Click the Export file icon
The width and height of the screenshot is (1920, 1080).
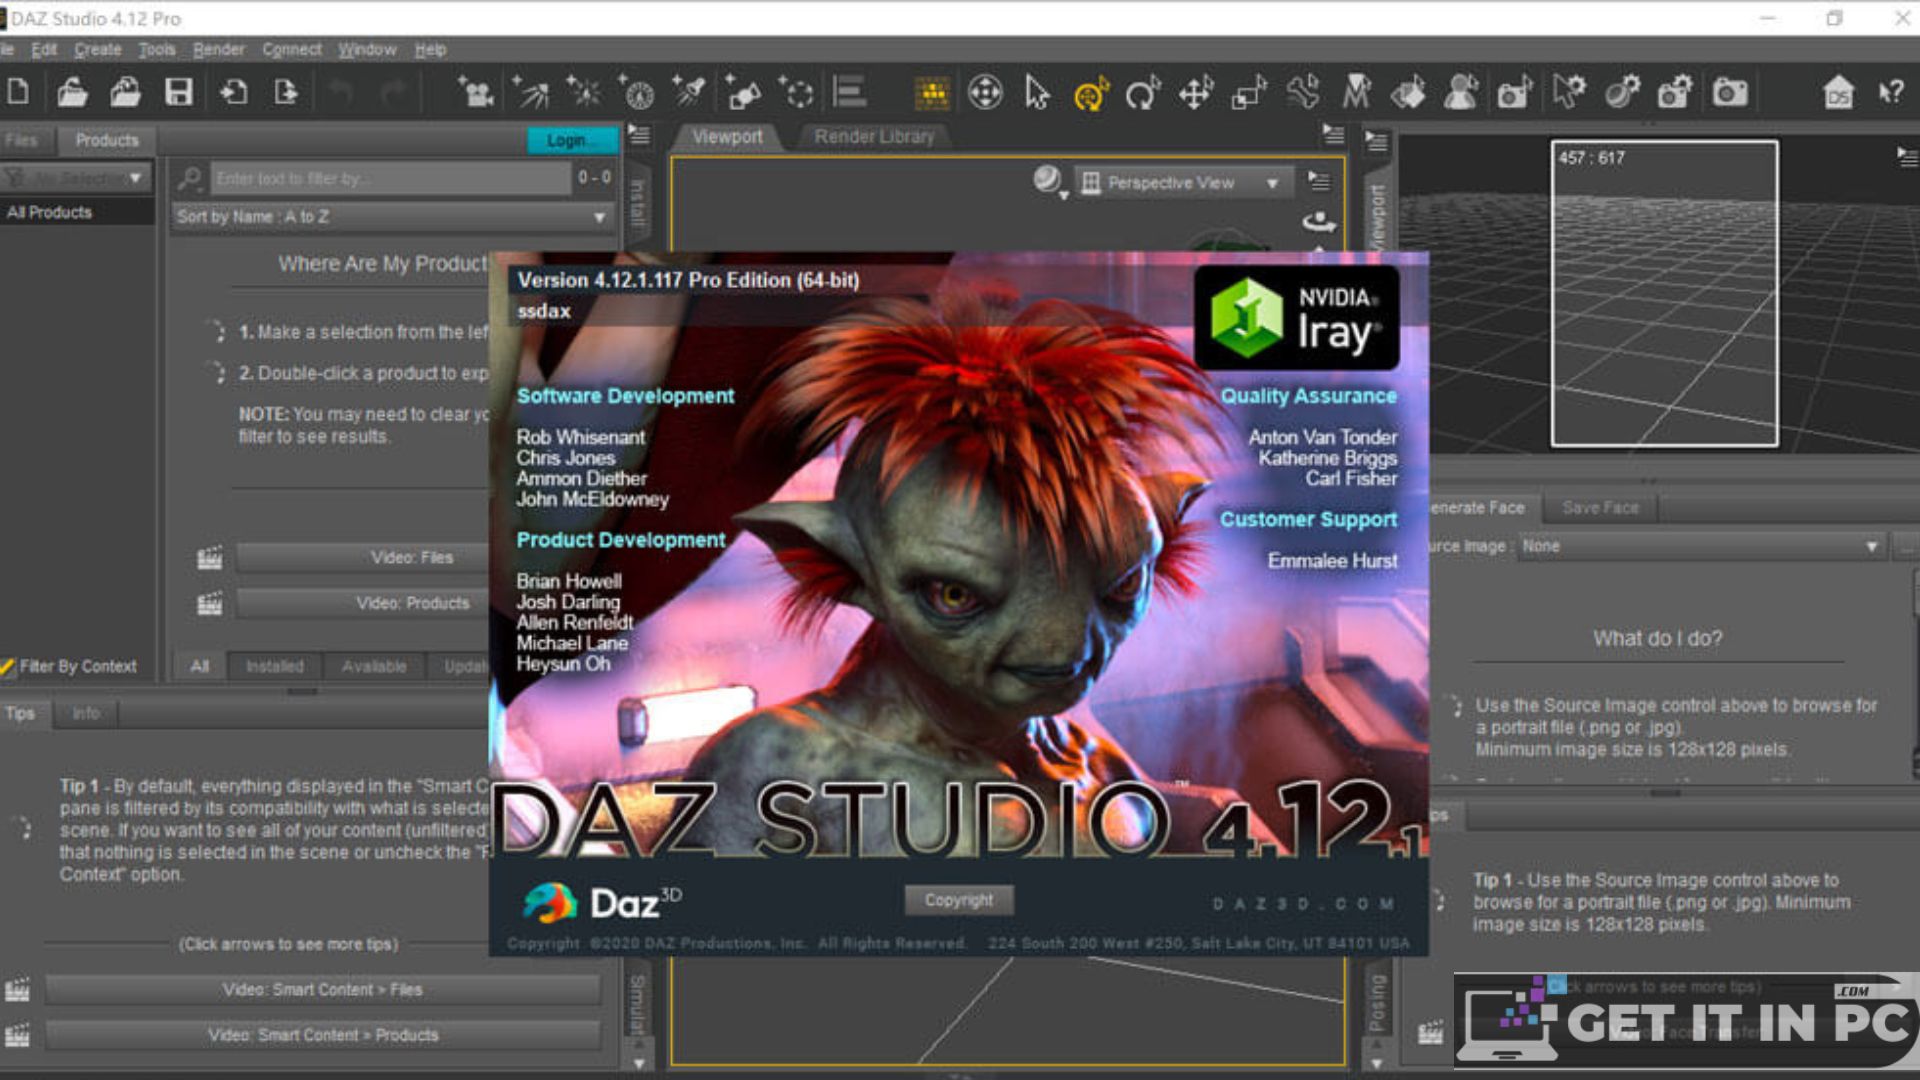[286, 92]
